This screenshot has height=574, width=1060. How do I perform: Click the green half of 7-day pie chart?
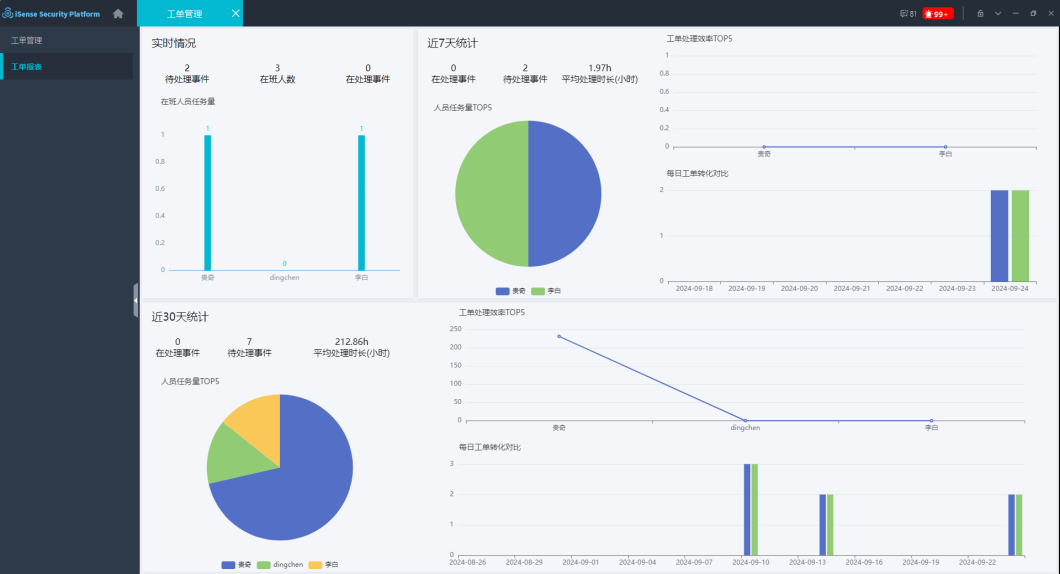490,194
